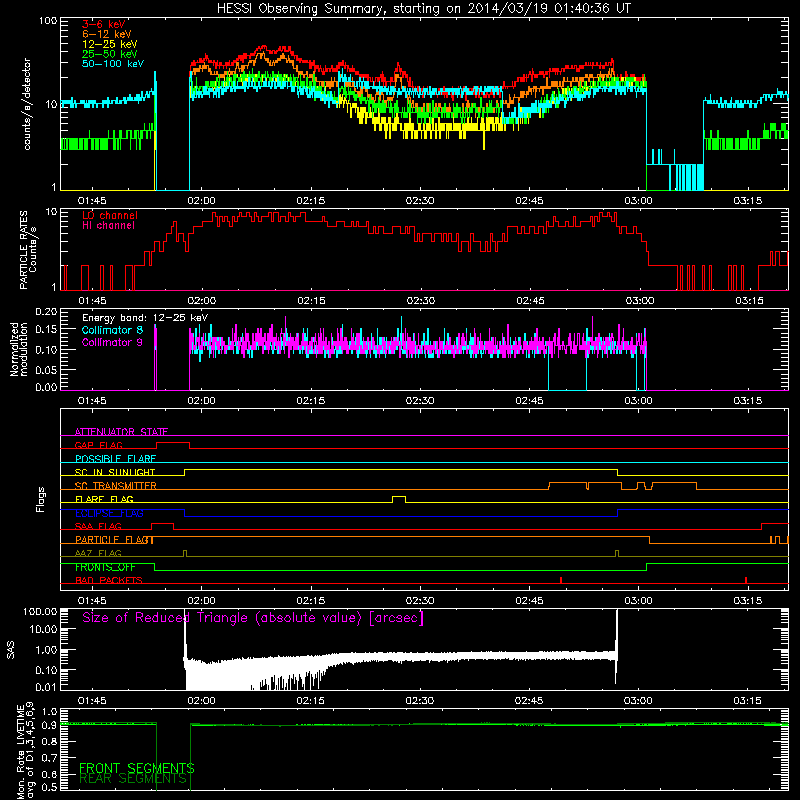Click the green 25-50 keV legend entry
This screenshot has height=800, width=800.
(x=110, y=54)
